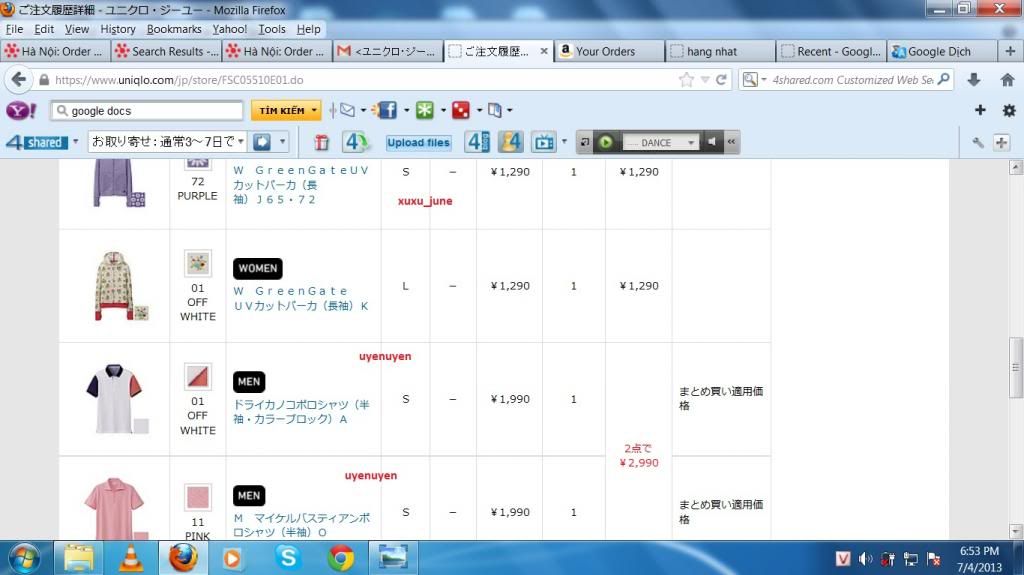Expand the URL bar history dropdown
This screenshot has width=1024, height=575.
[x=705, y=80]
